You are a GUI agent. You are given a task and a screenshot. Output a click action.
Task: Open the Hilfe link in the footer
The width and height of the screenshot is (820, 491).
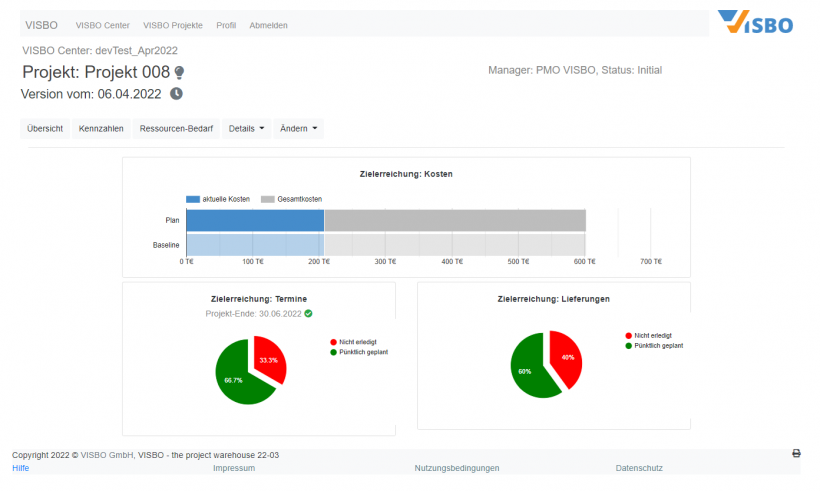click(20, 468)
